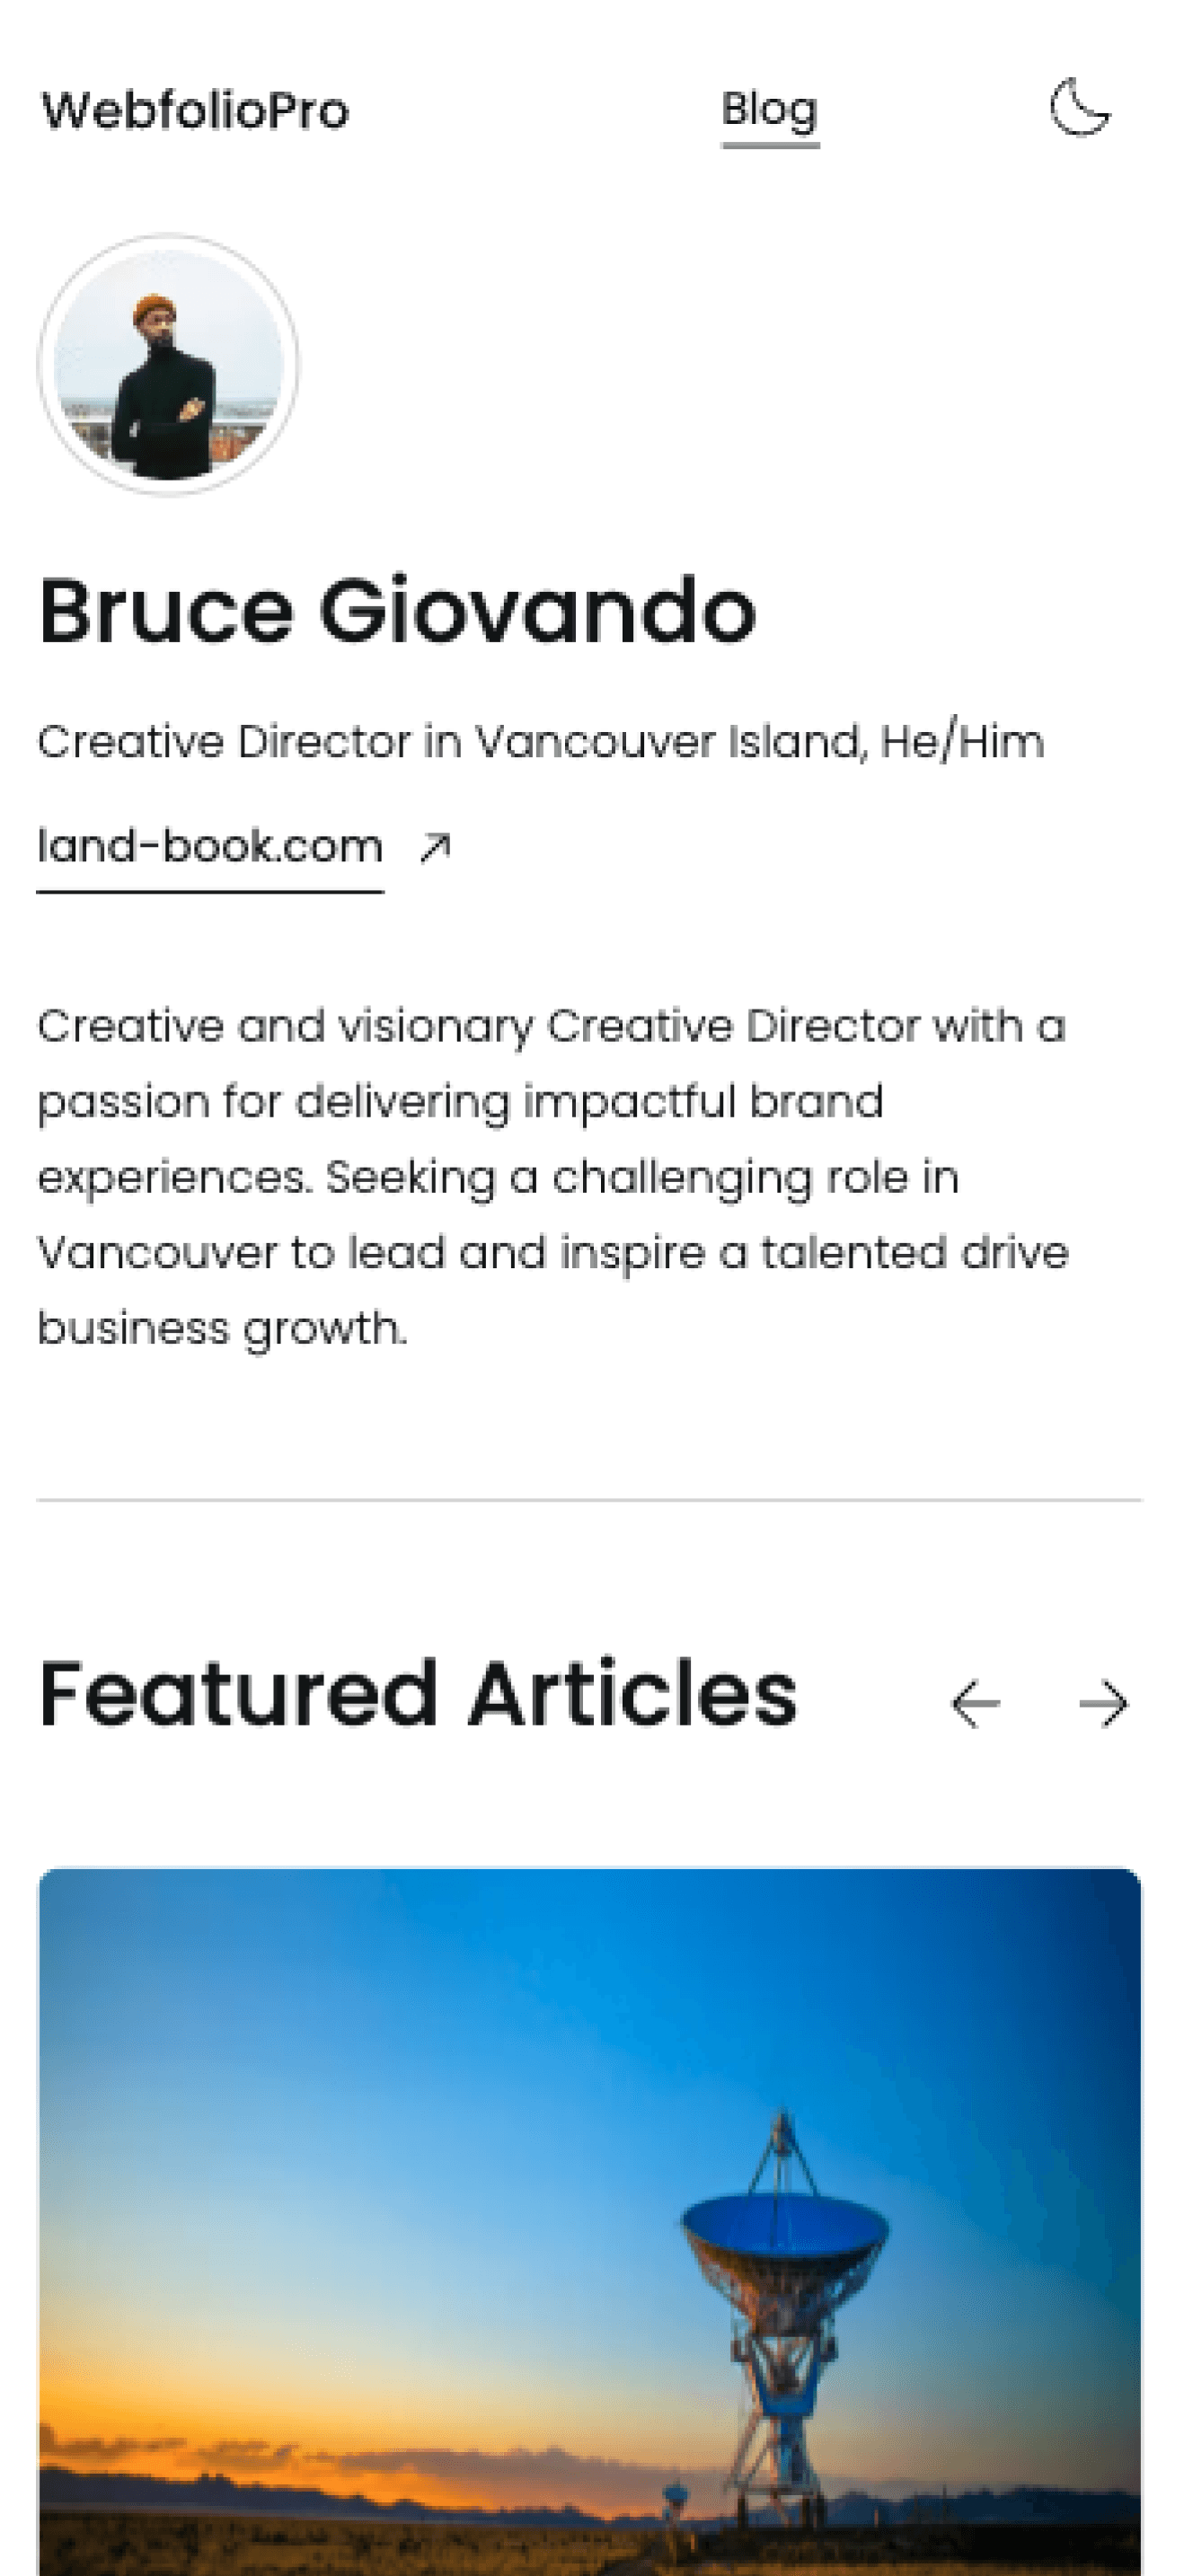Click Bruce Giovando's circular profile photo

click(168, 365)
